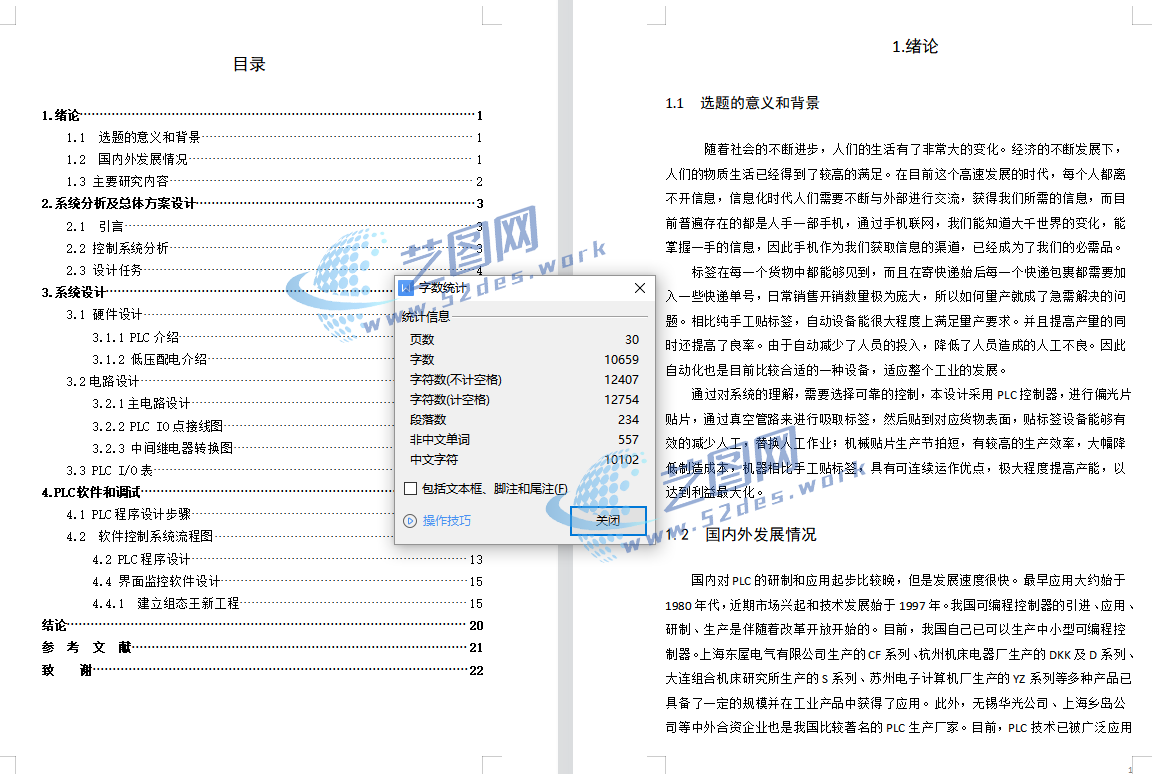Image resolution: width=1176 pixels, height=774 pixels.
Task: Go to the 4.2 PLC 程序设计 entry
Action: point(288,560)
